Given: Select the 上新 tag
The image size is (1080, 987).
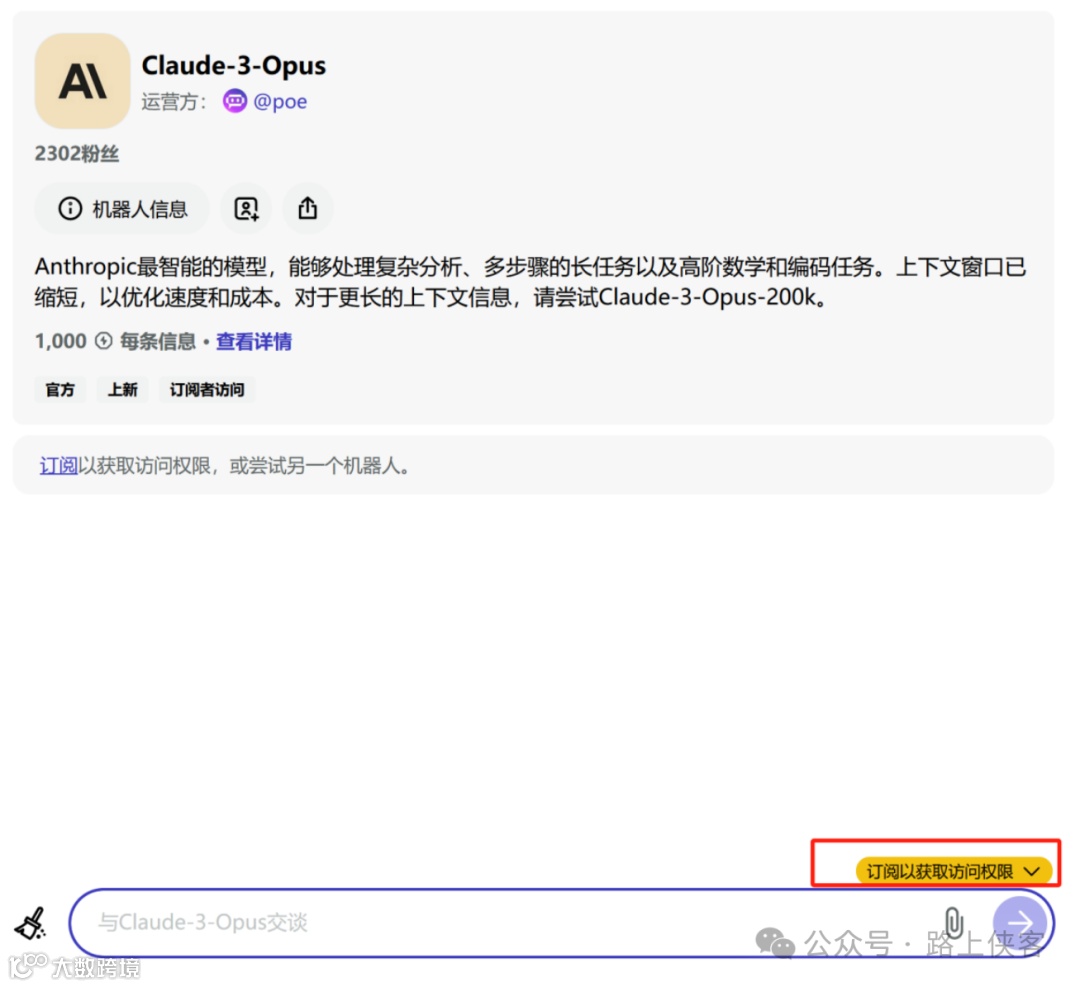Looking at the screenshot, I should coord(123,390).
